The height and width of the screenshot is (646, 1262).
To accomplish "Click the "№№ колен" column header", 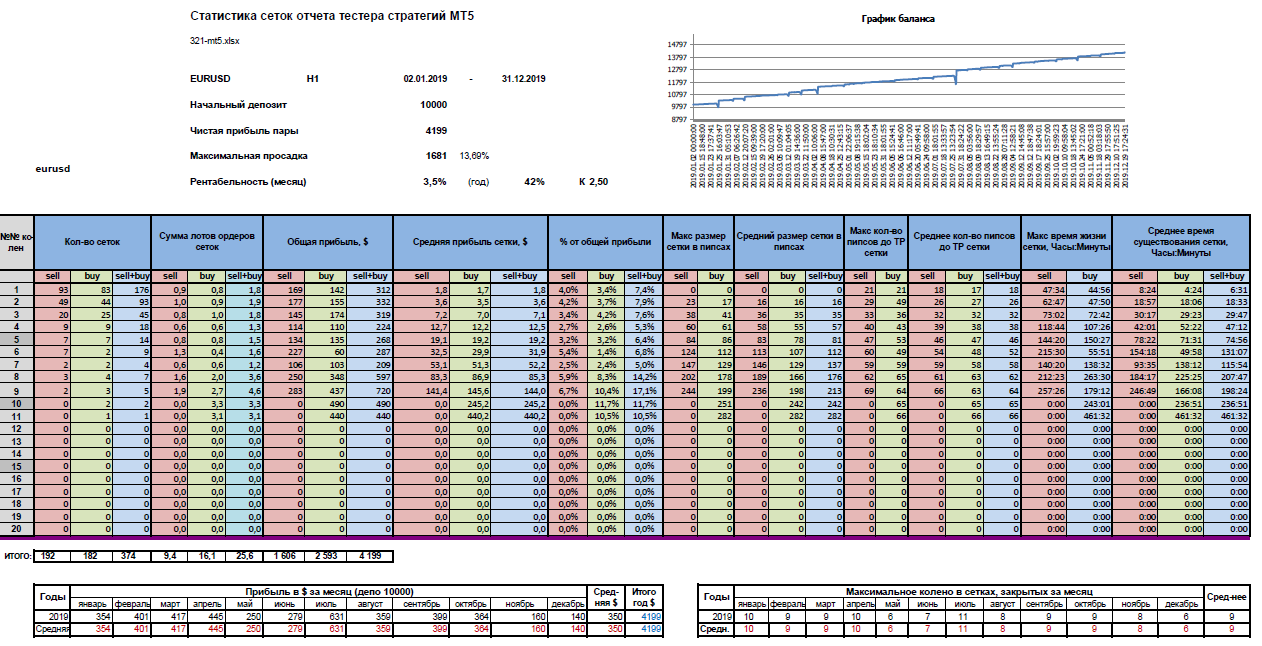I will pos(17,241).
